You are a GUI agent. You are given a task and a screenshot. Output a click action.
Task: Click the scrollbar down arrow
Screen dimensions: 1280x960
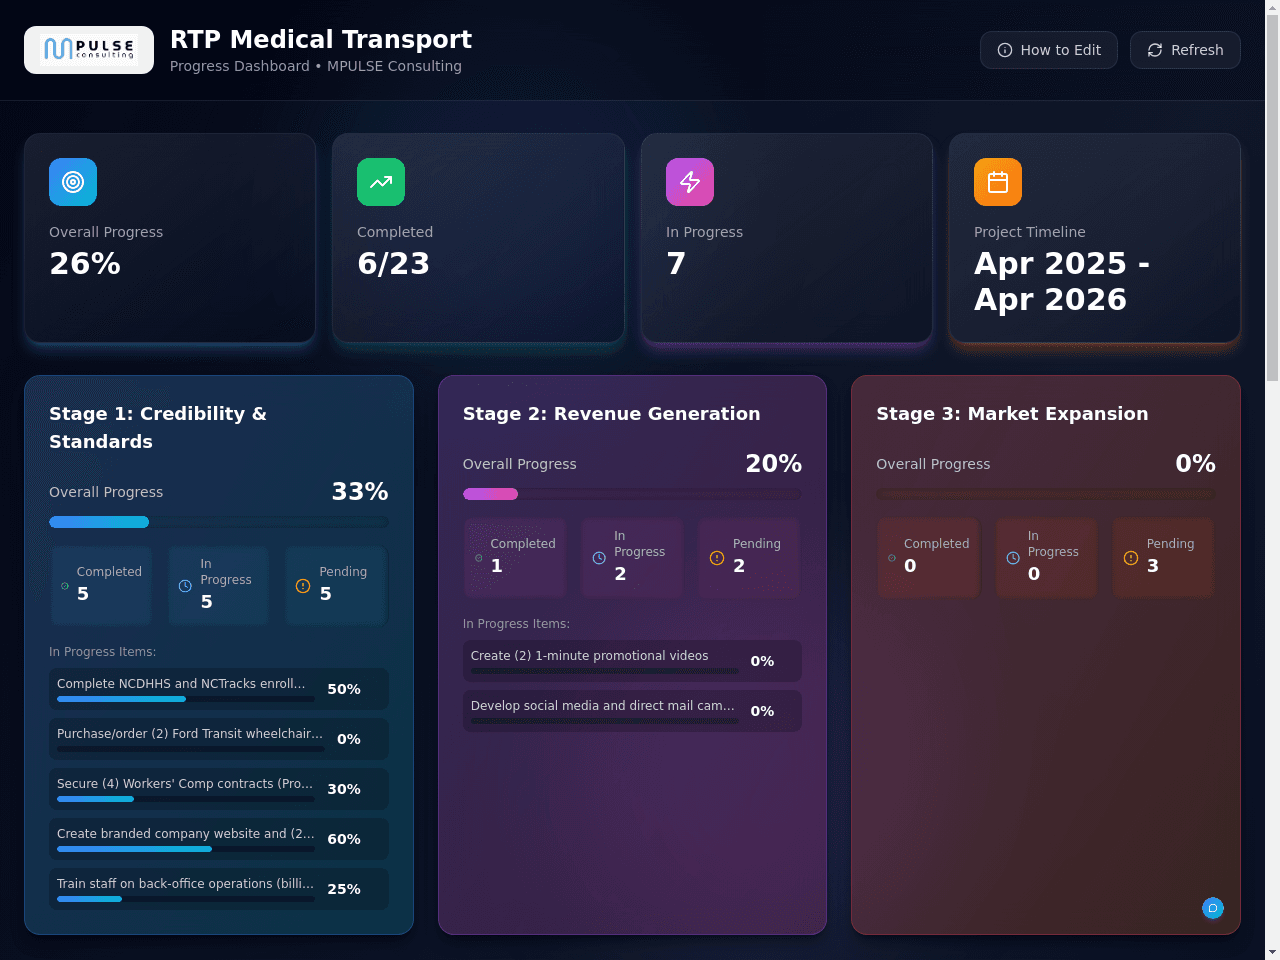coord(1272,952)
